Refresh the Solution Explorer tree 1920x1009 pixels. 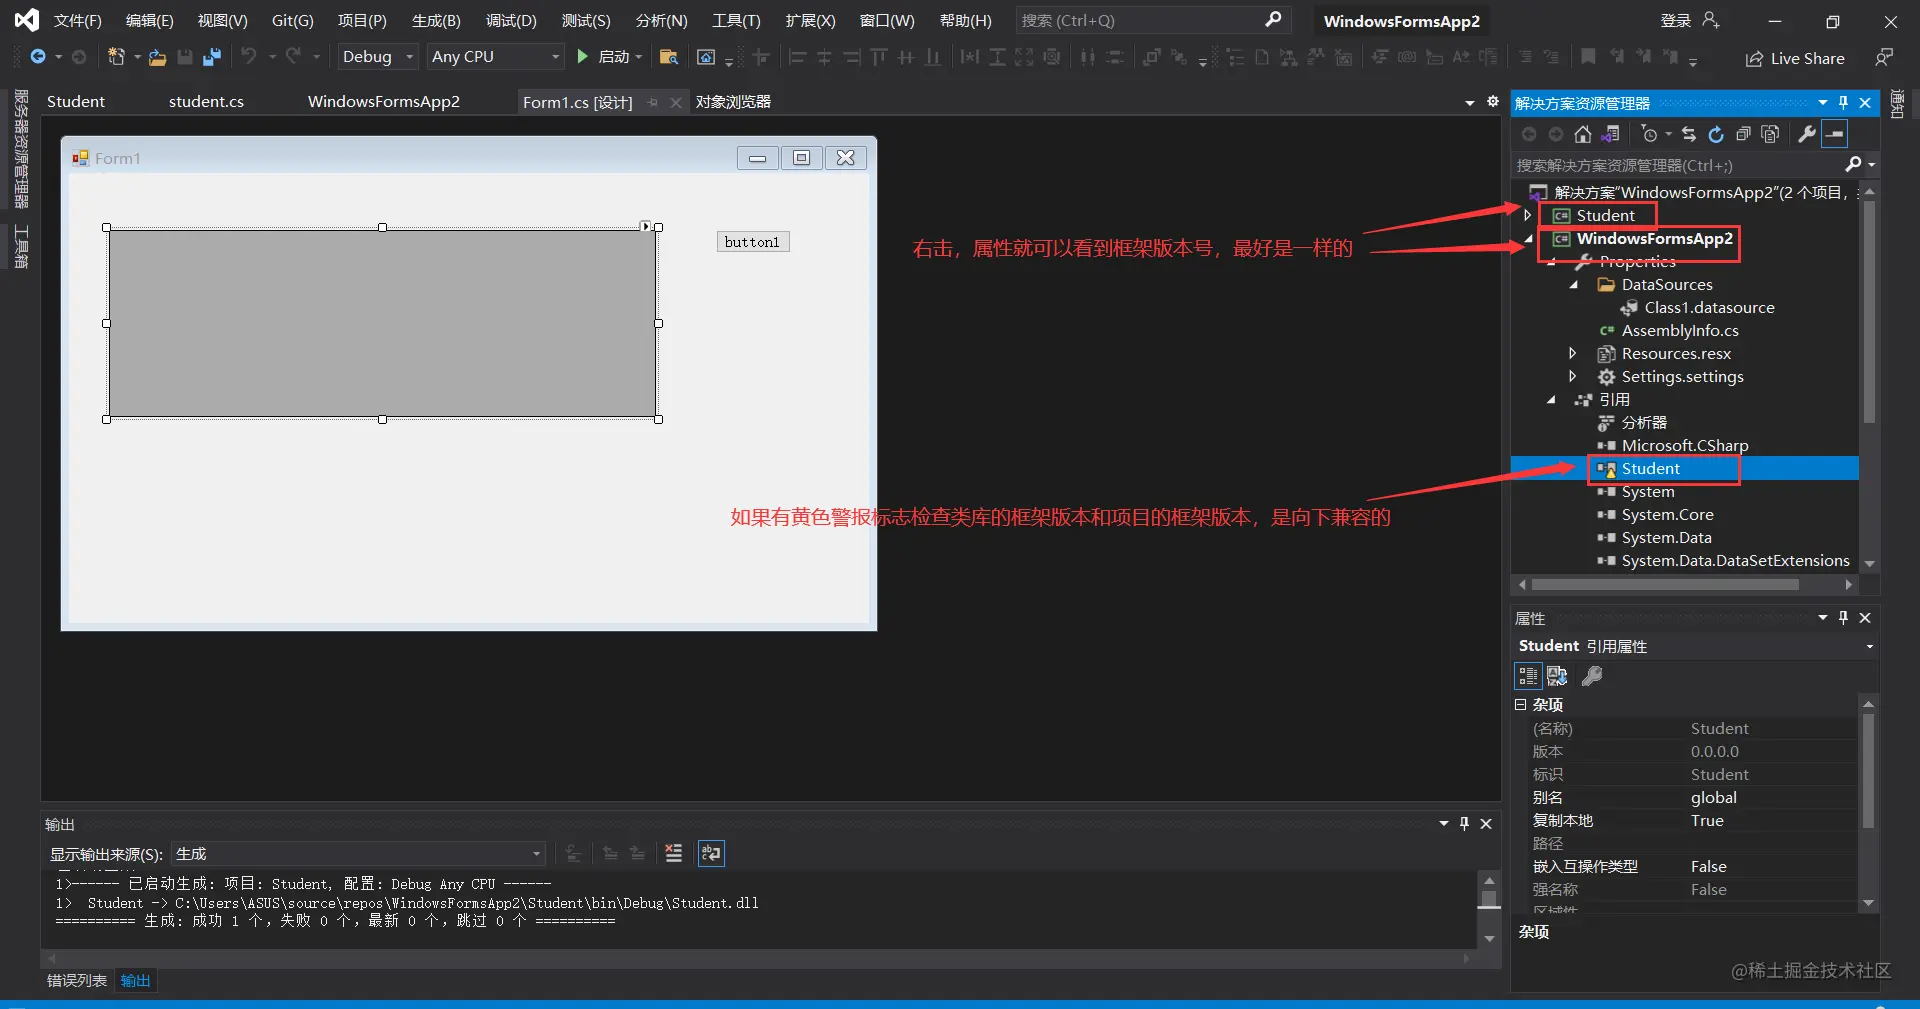(x=1716, y=134)
